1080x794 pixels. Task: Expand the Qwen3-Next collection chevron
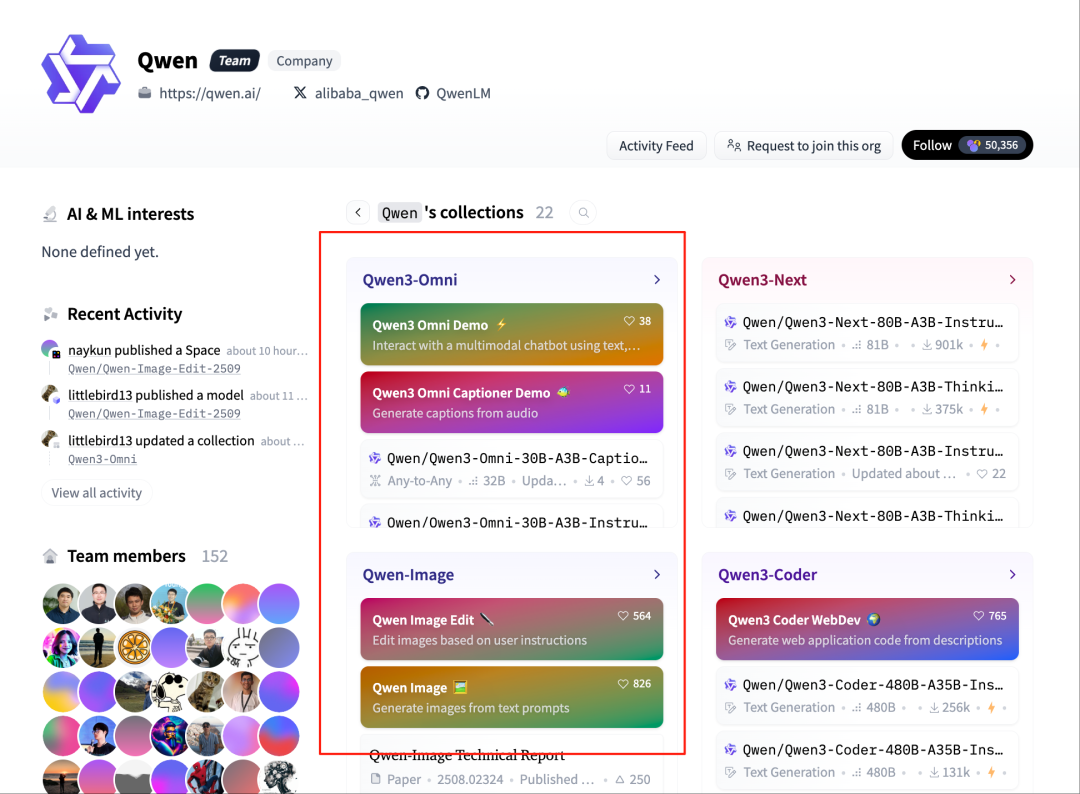pos(1012,280)
